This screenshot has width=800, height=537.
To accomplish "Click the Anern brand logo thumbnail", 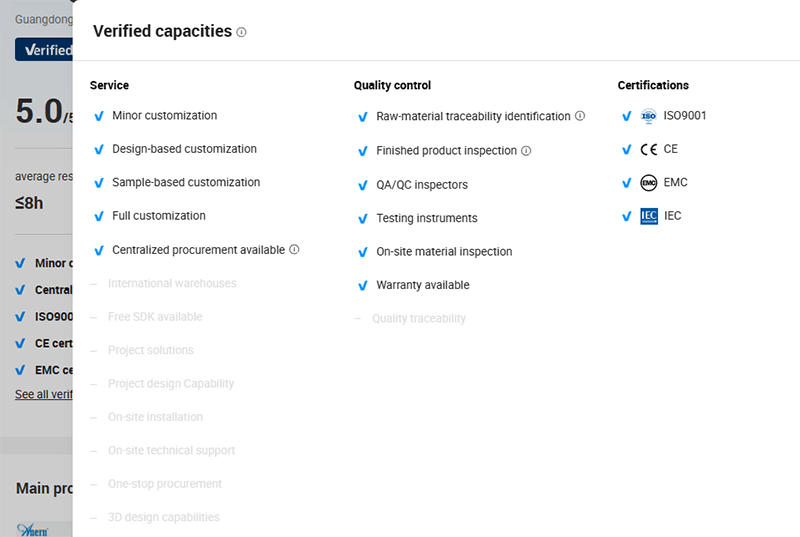I will pos(33,530).
